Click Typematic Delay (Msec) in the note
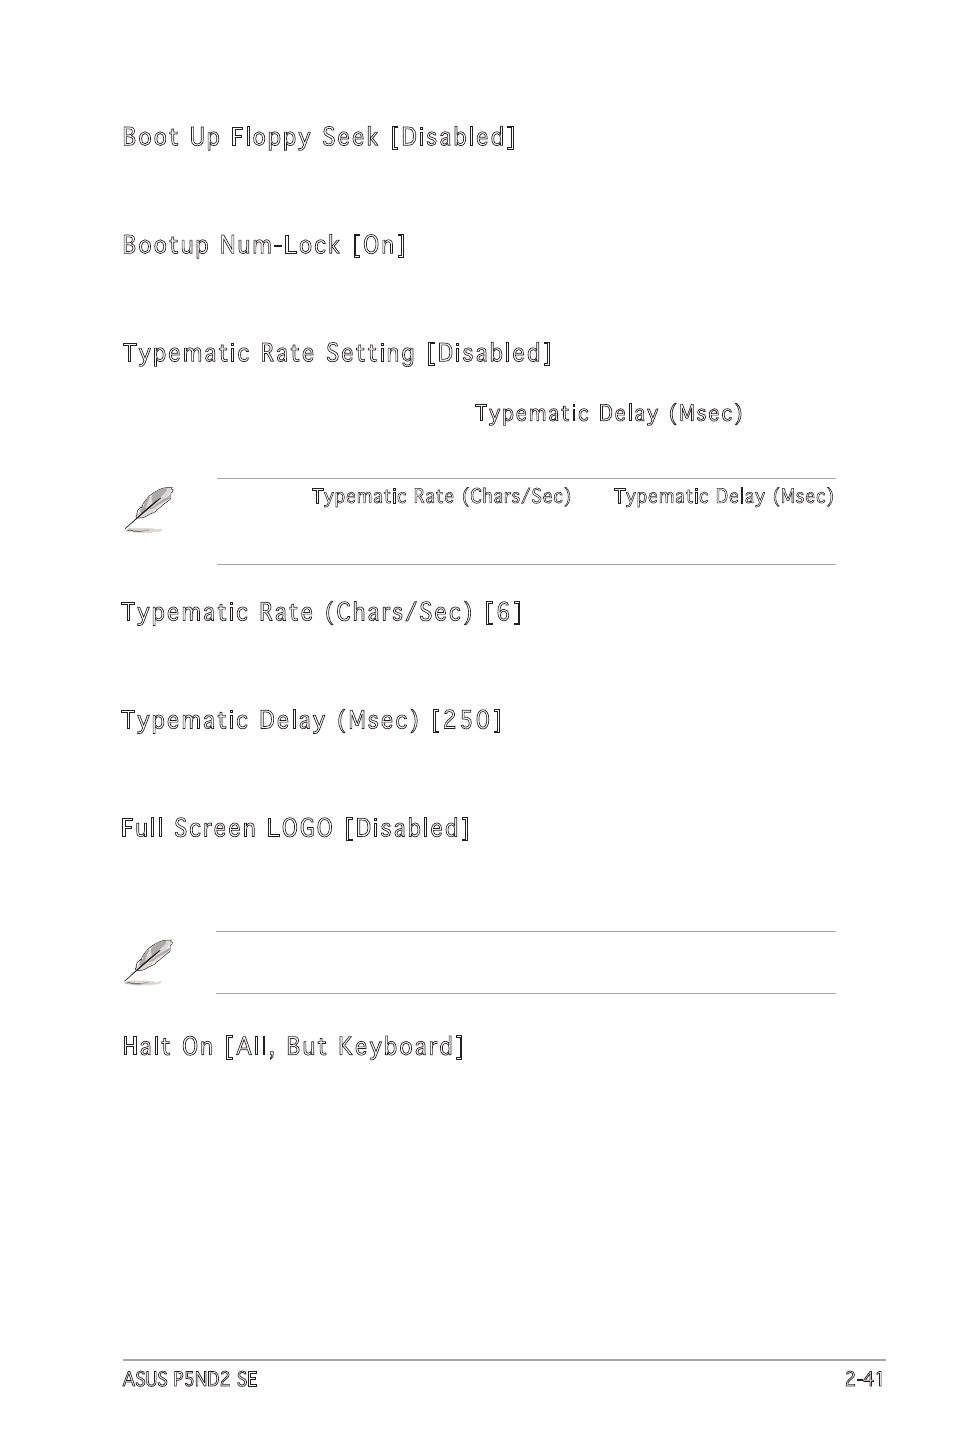The image size is (954, 1437). (723, 497)
